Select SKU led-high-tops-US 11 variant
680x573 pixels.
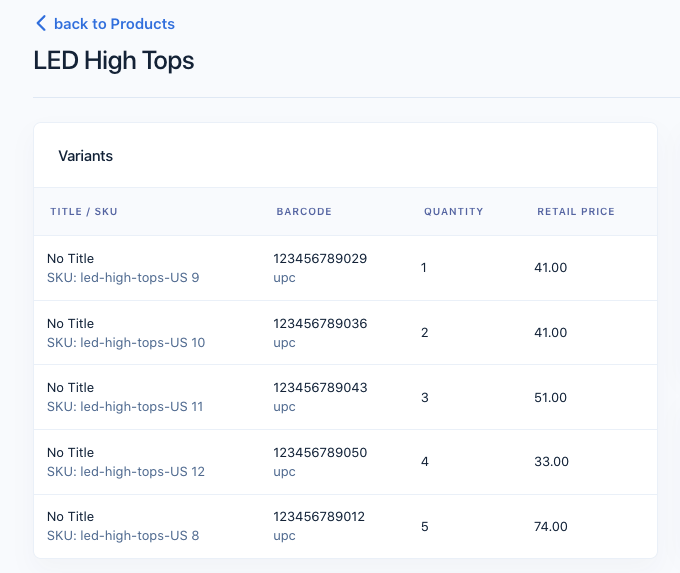coord(125,407)
